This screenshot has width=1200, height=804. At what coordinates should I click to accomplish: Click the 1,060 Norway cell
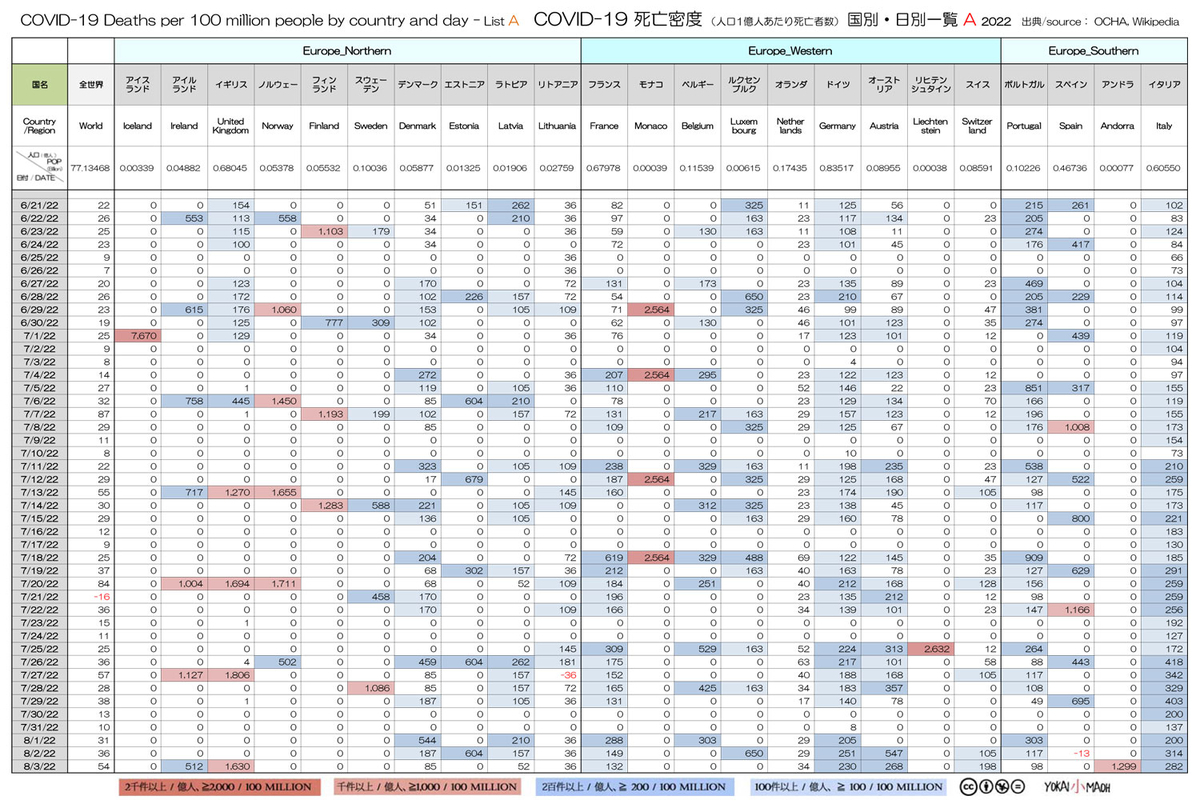(x=277, y=310)
